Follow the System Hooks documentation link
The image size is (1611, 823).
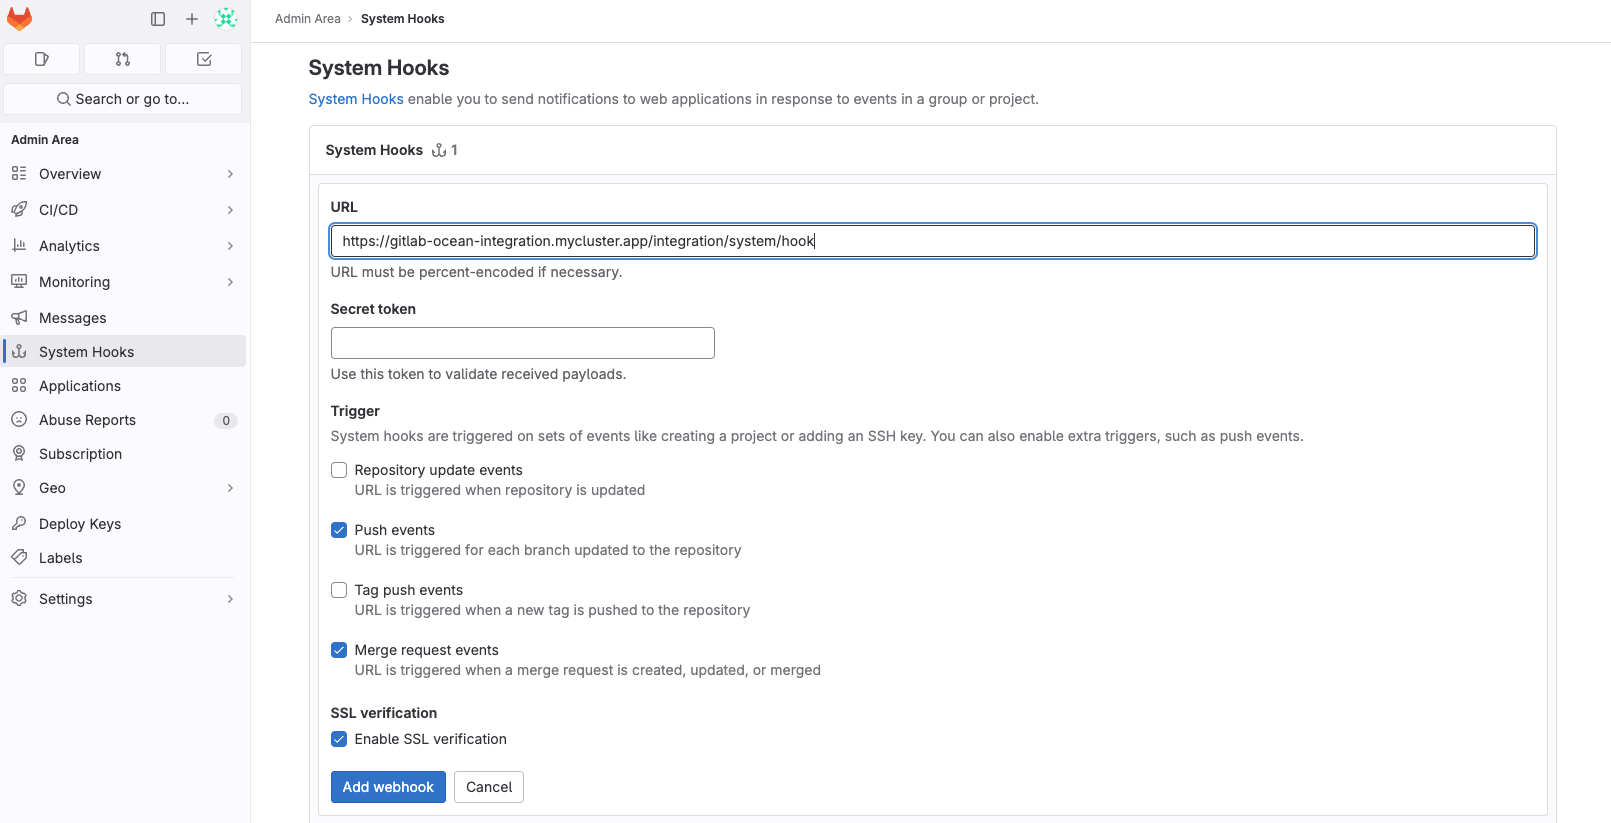tap(356, 99)
